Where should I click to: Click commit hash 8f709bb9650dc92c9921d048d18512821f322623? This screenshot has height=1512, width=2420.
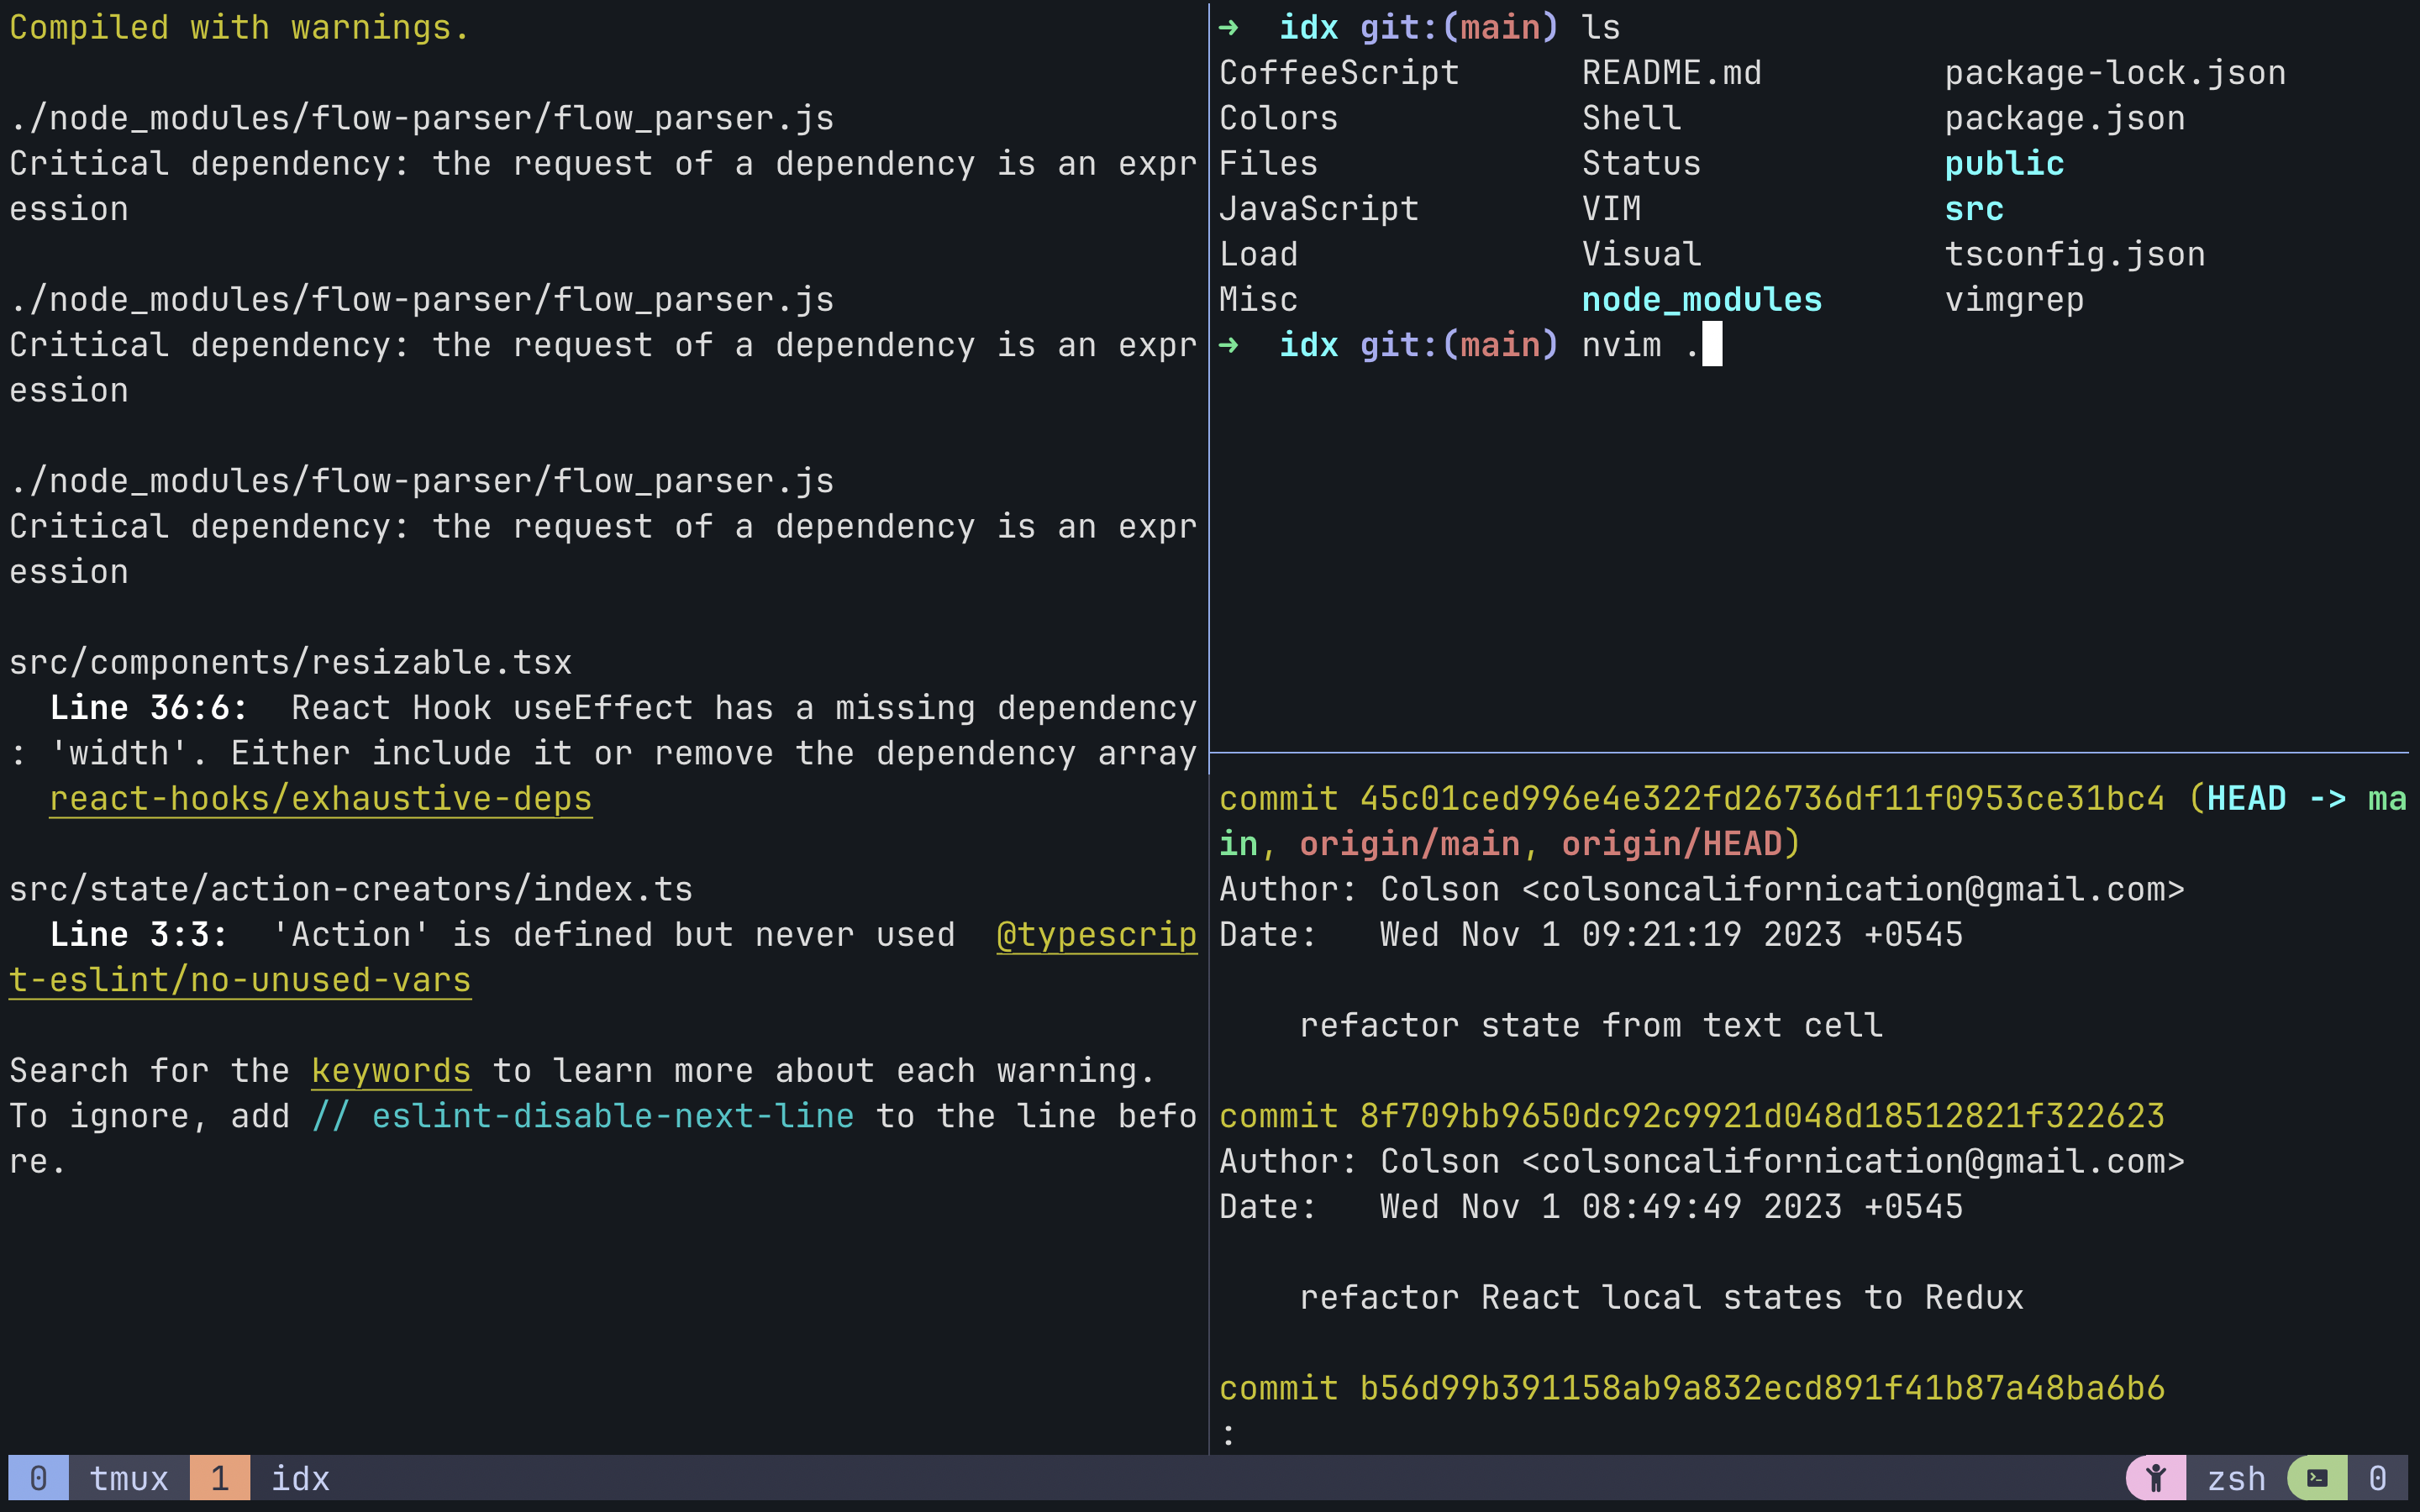tap(1762, 1115)
